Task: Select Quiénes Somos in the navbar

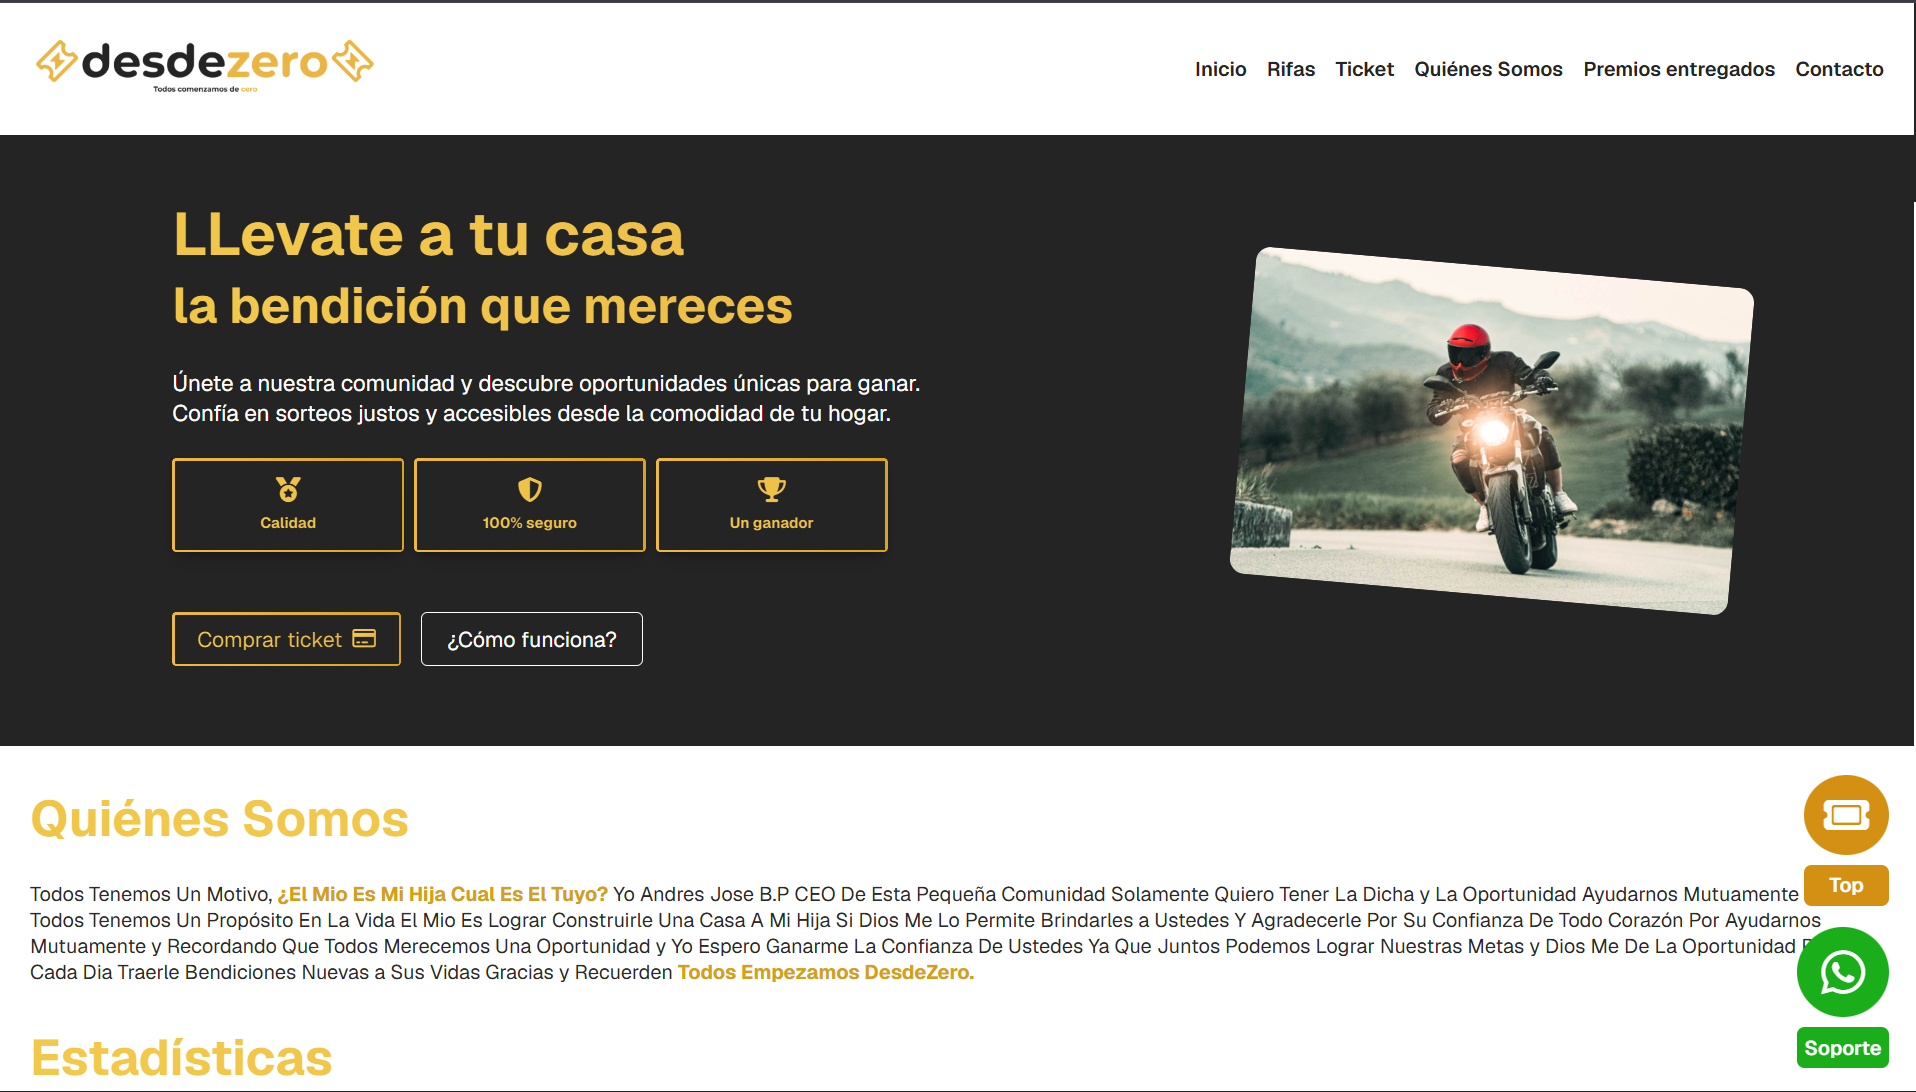Action: pyautogui.click(x=1488, y=69)
